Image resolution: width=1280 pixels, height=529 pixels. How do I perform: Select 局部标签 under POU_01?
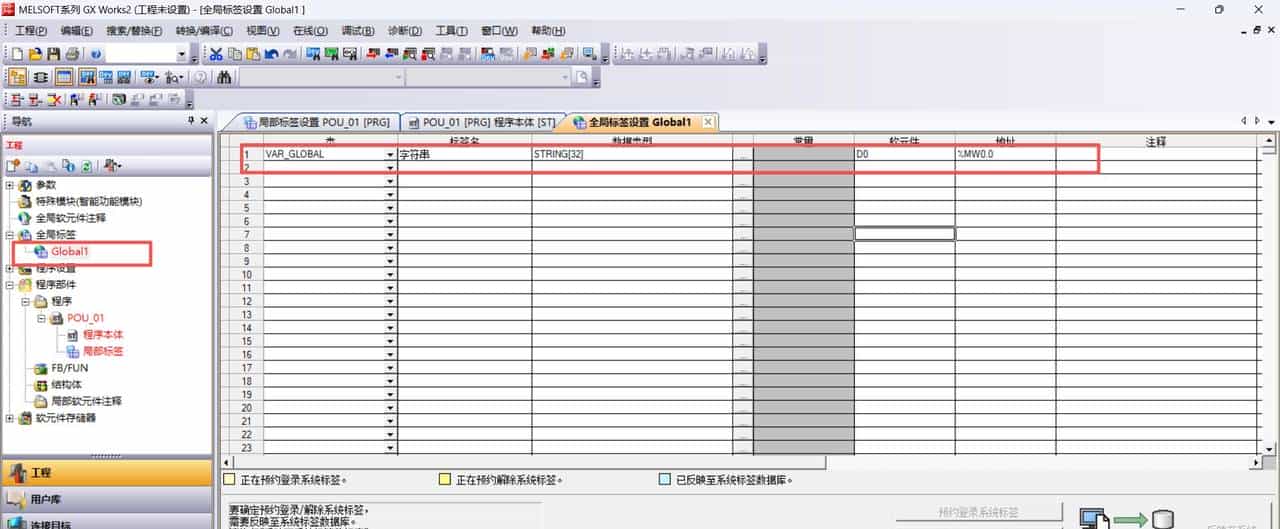(x=103, y=351)
